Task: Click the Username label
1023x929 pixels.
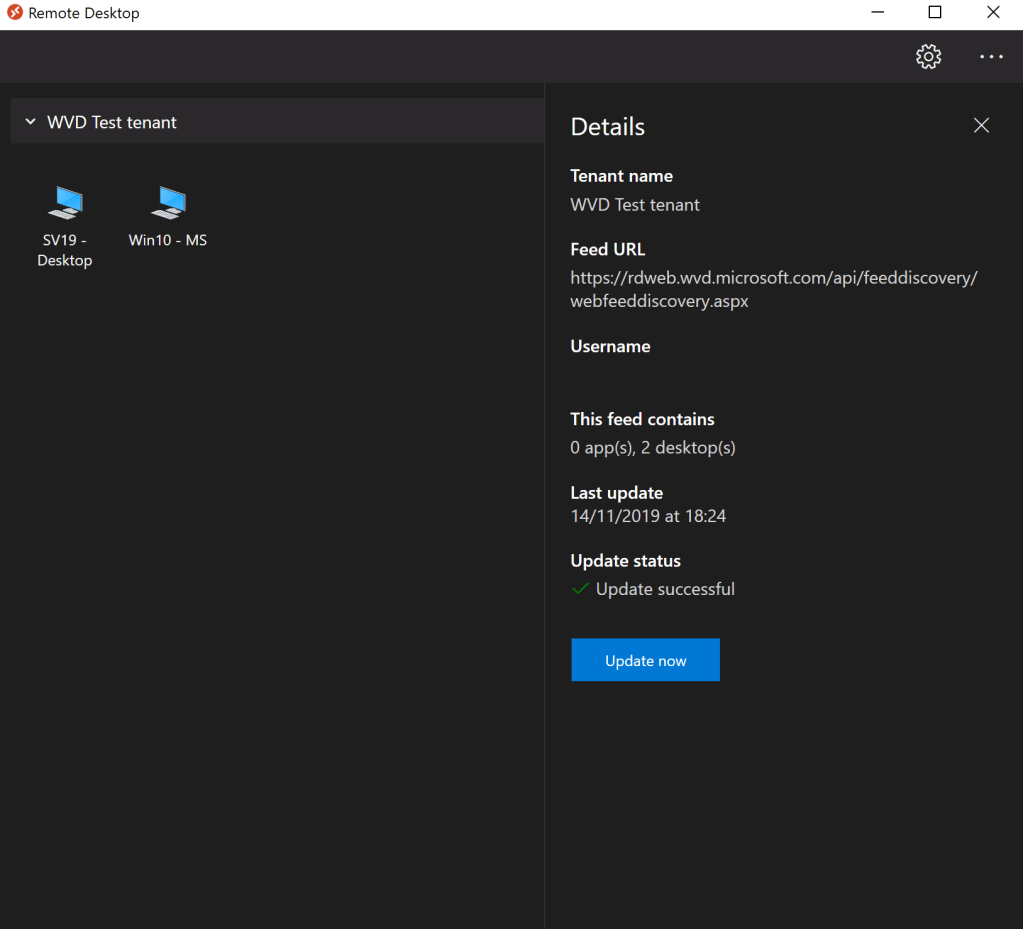Action: 610,346
